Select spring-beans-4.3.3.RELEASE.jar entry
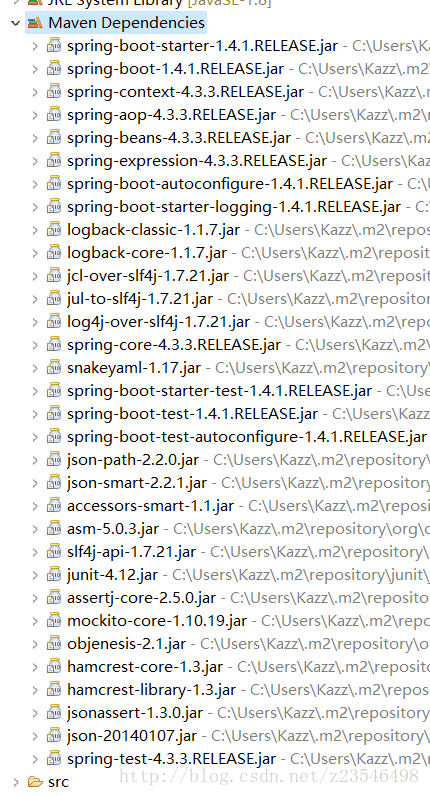The height and width of the screenshot is (796, 430). point(179,138)
